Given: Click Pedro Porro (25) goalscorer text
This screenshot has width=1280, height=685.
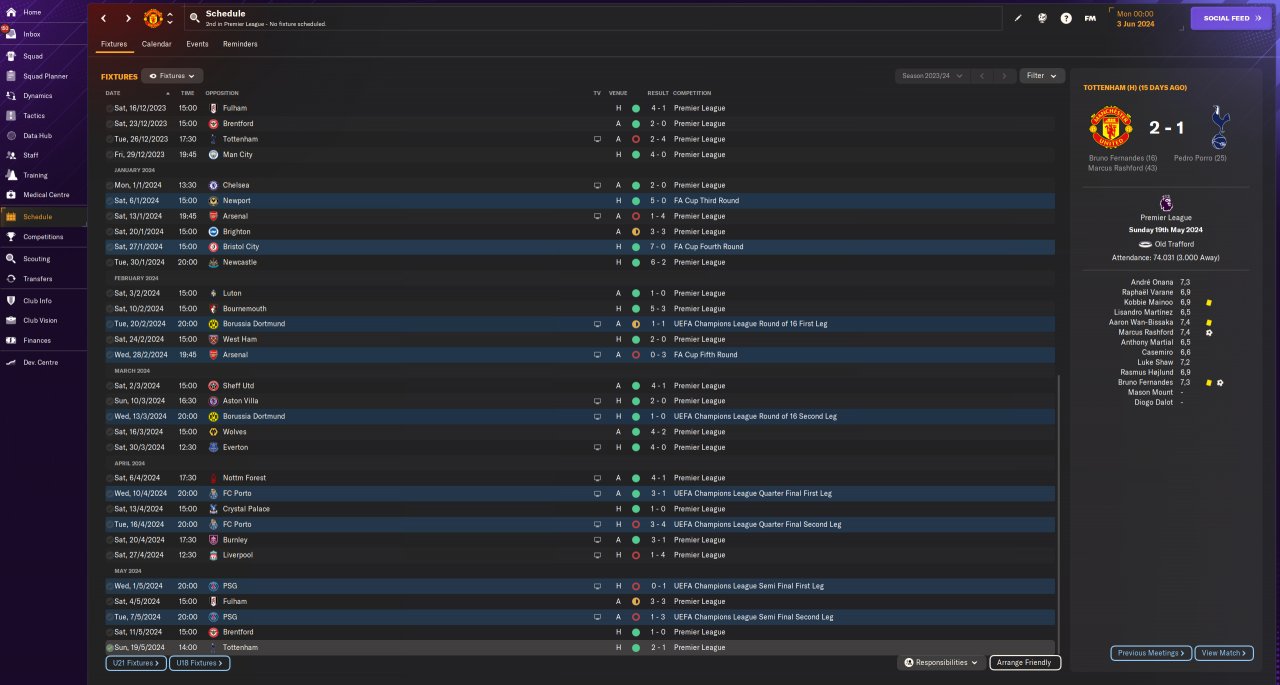Looking at the screenshot, I should (x=1200, y=158).
